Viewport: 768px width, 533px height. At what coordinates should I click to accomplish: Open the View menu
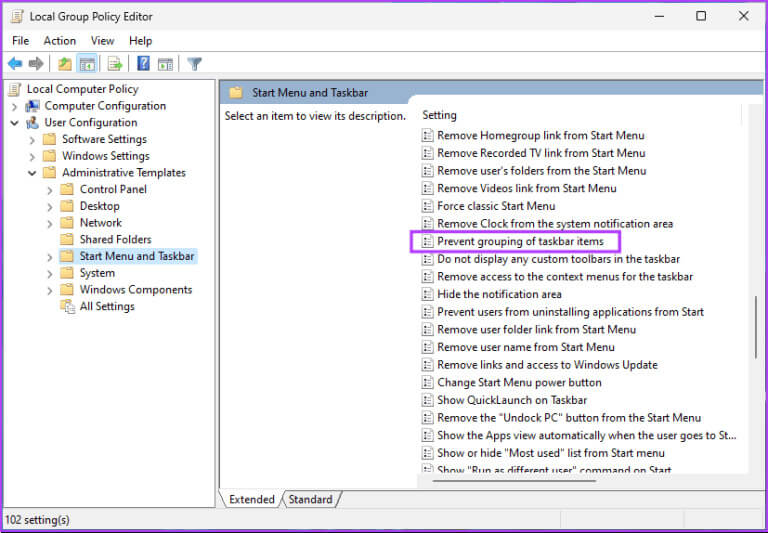pos(102,41)
